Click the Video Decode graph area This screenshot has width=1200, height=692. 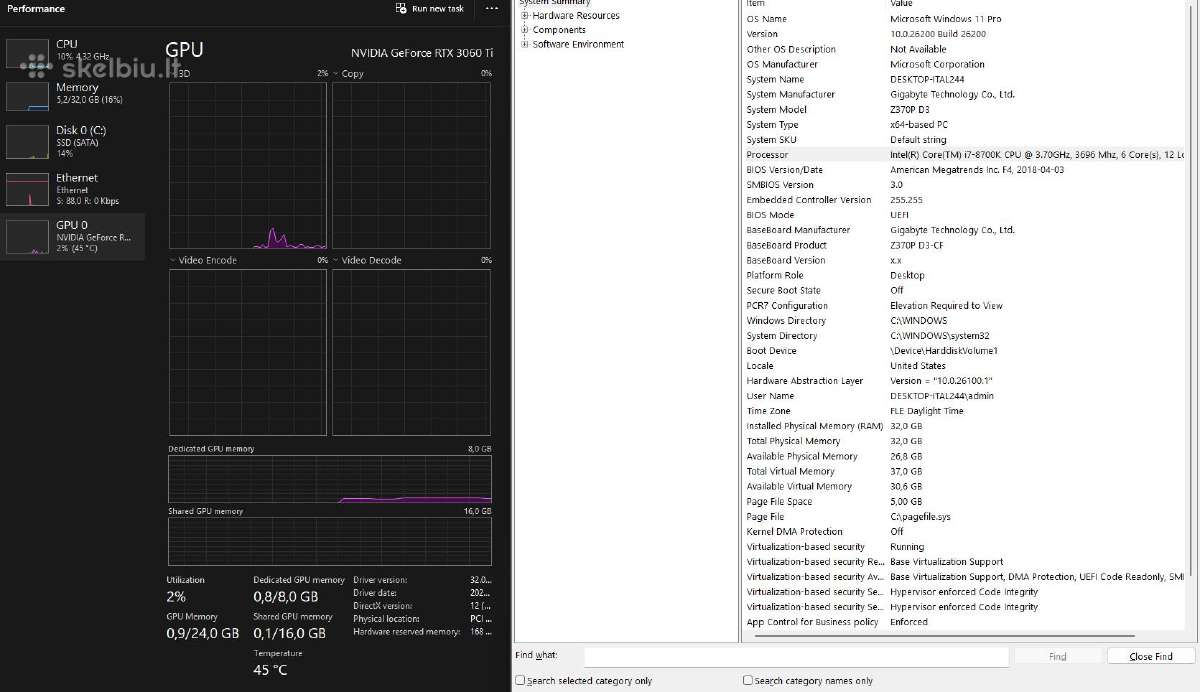click(x=412, y=351)
